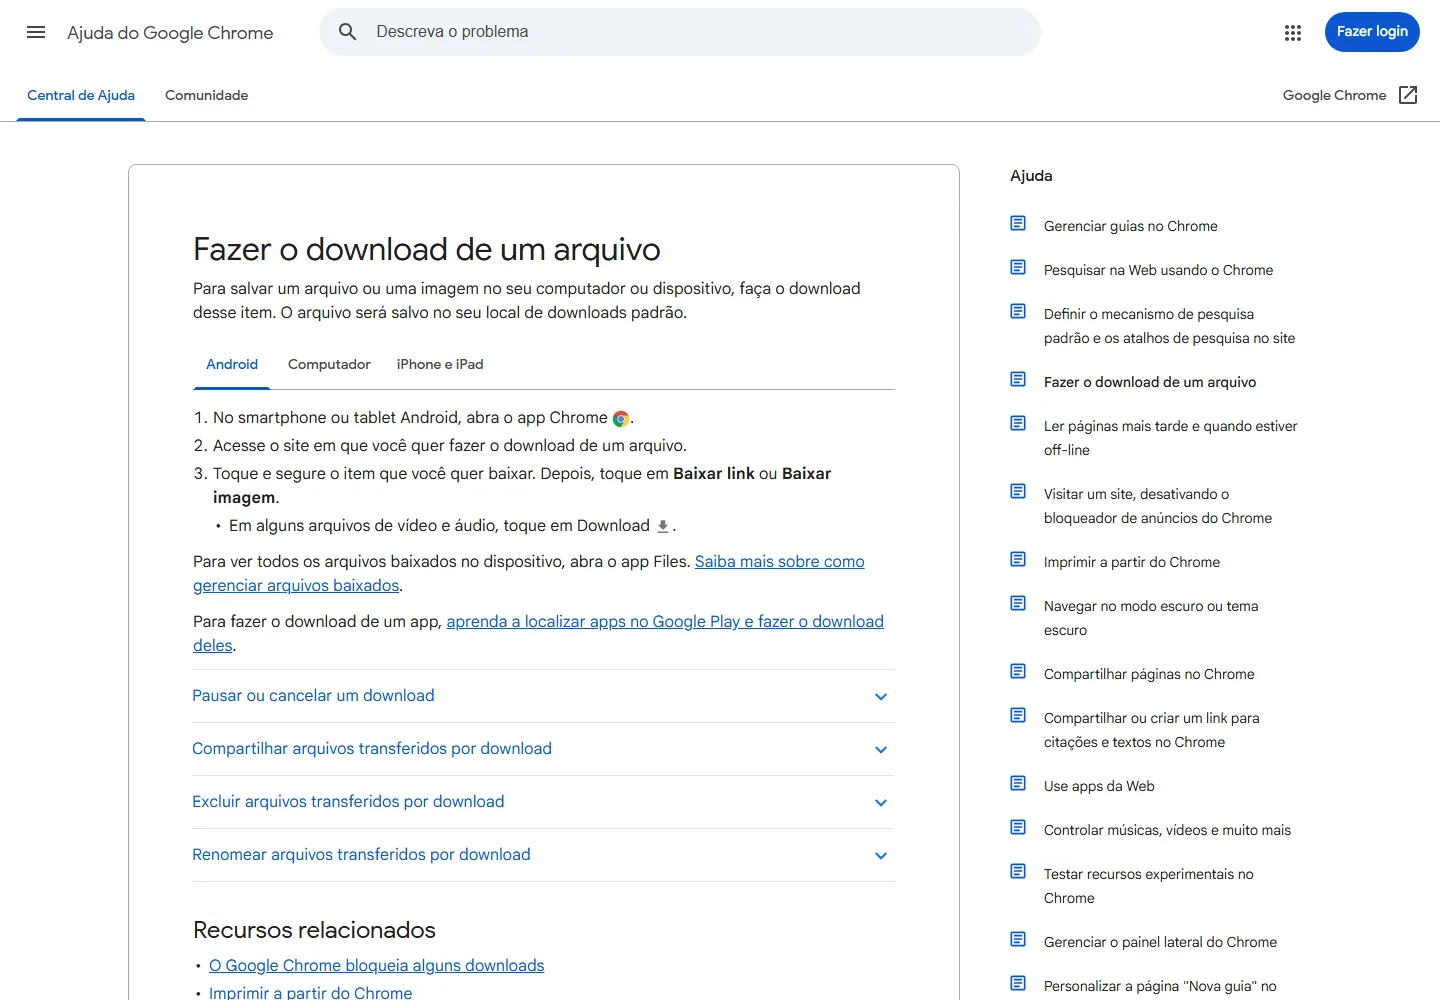The width and height of the screenshot is (1440, 1000).
Task: Open Imprimir a partir do Chrome related link
Action: [x=310, y=993]
